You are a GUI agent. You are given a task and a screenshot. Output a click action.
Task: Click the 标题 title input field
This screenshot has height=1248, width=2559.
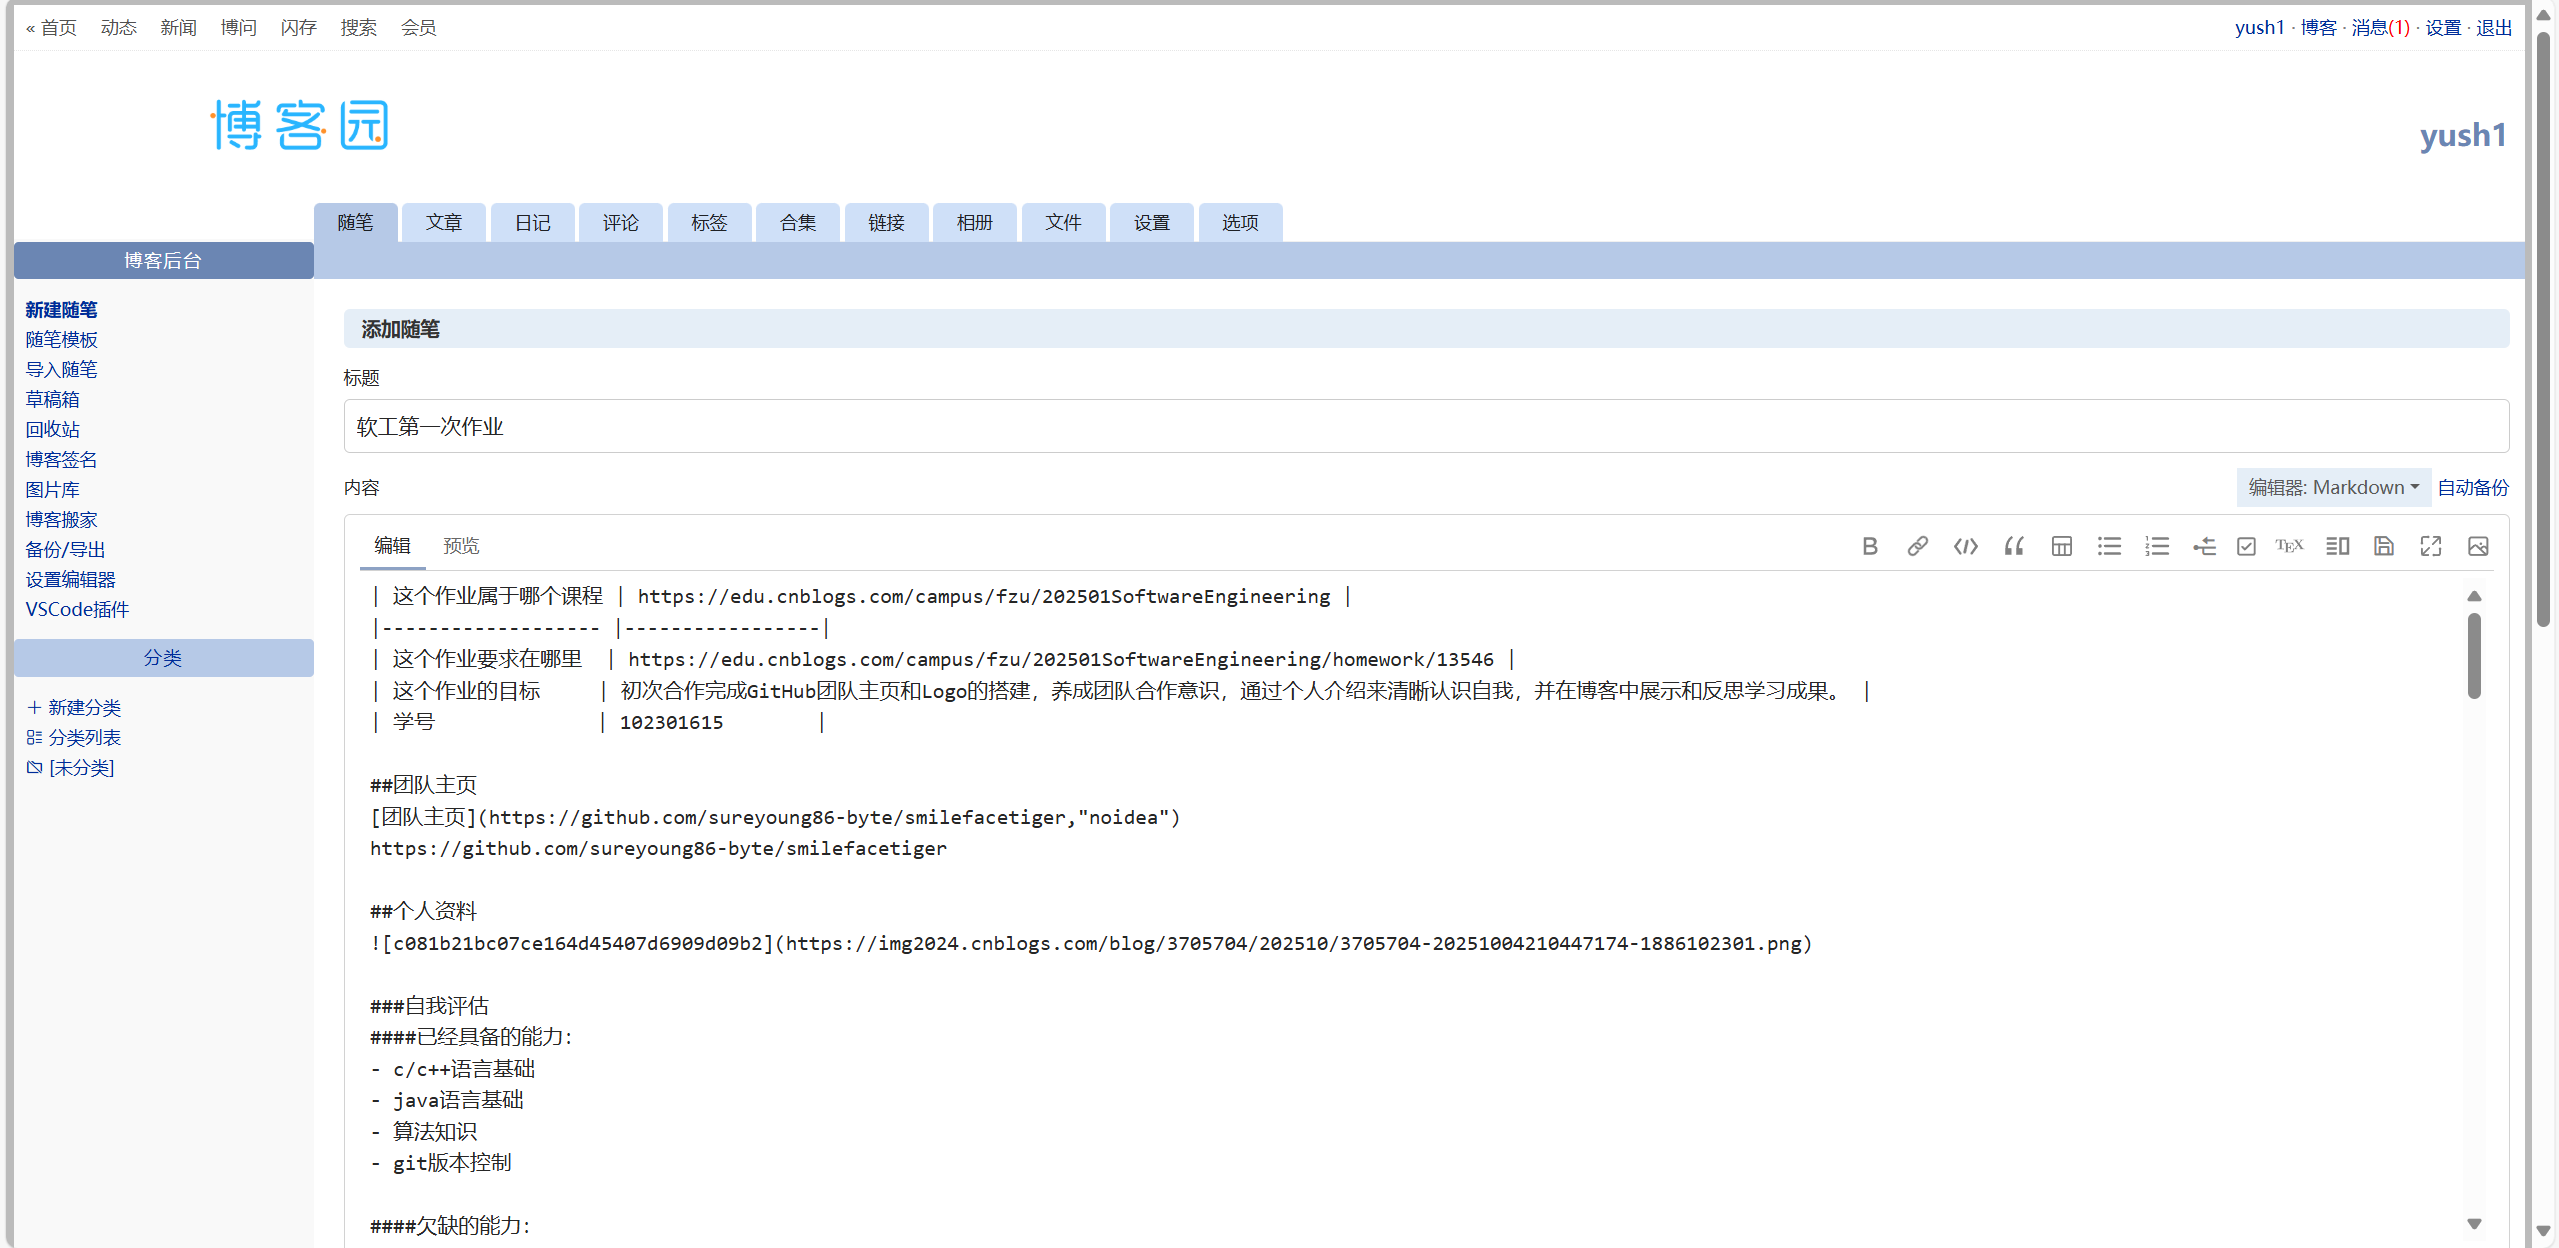tap(1426, 427)
